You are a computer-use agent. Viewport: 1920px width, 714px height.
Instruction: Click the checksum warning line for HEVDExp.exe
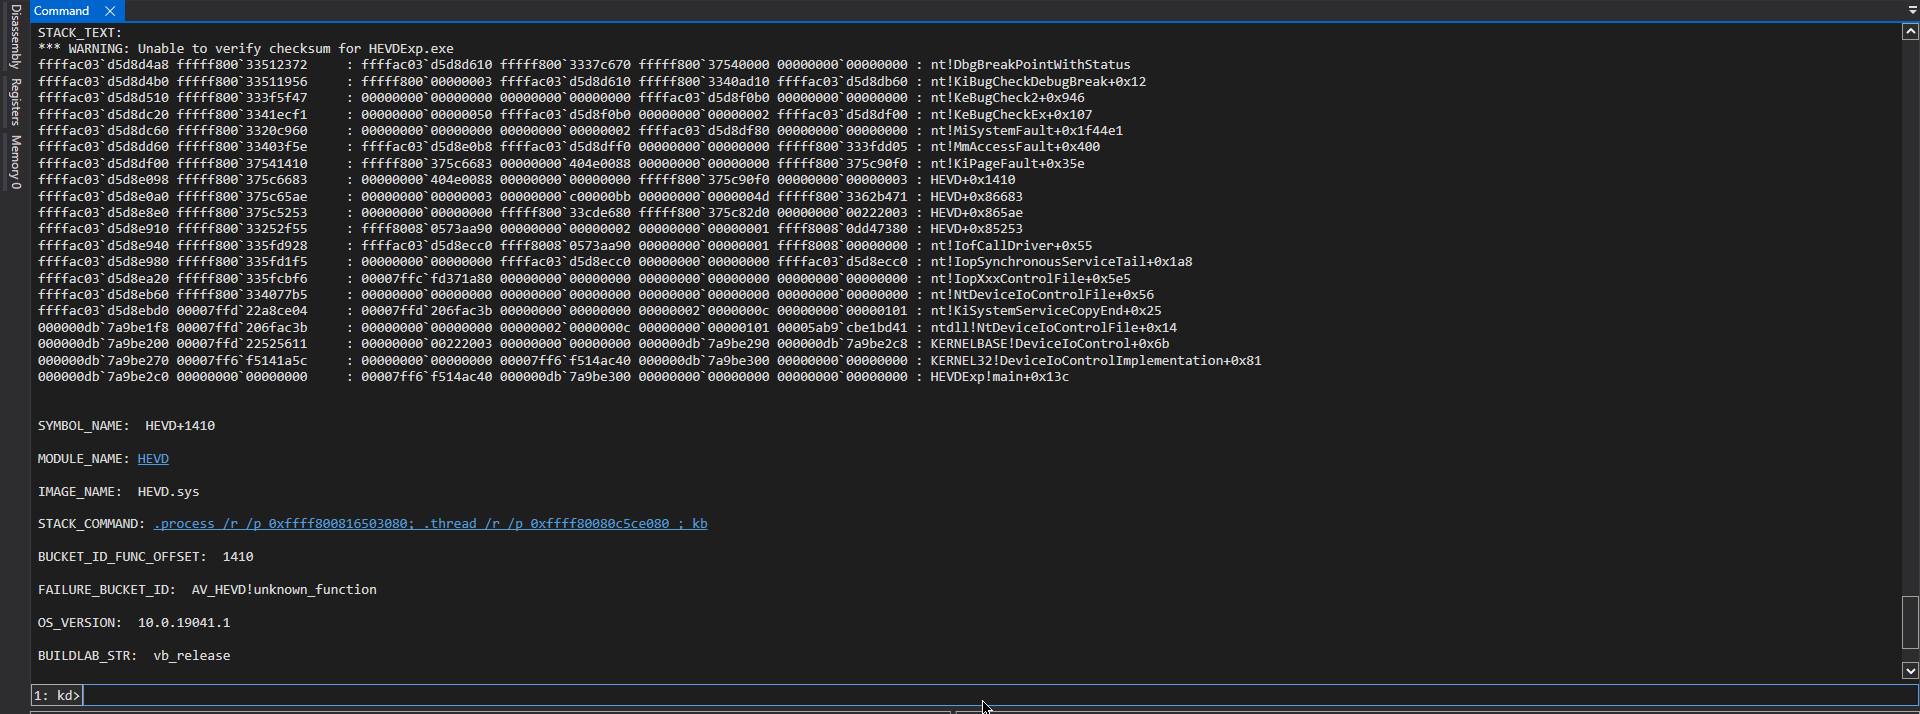(246, 49)
